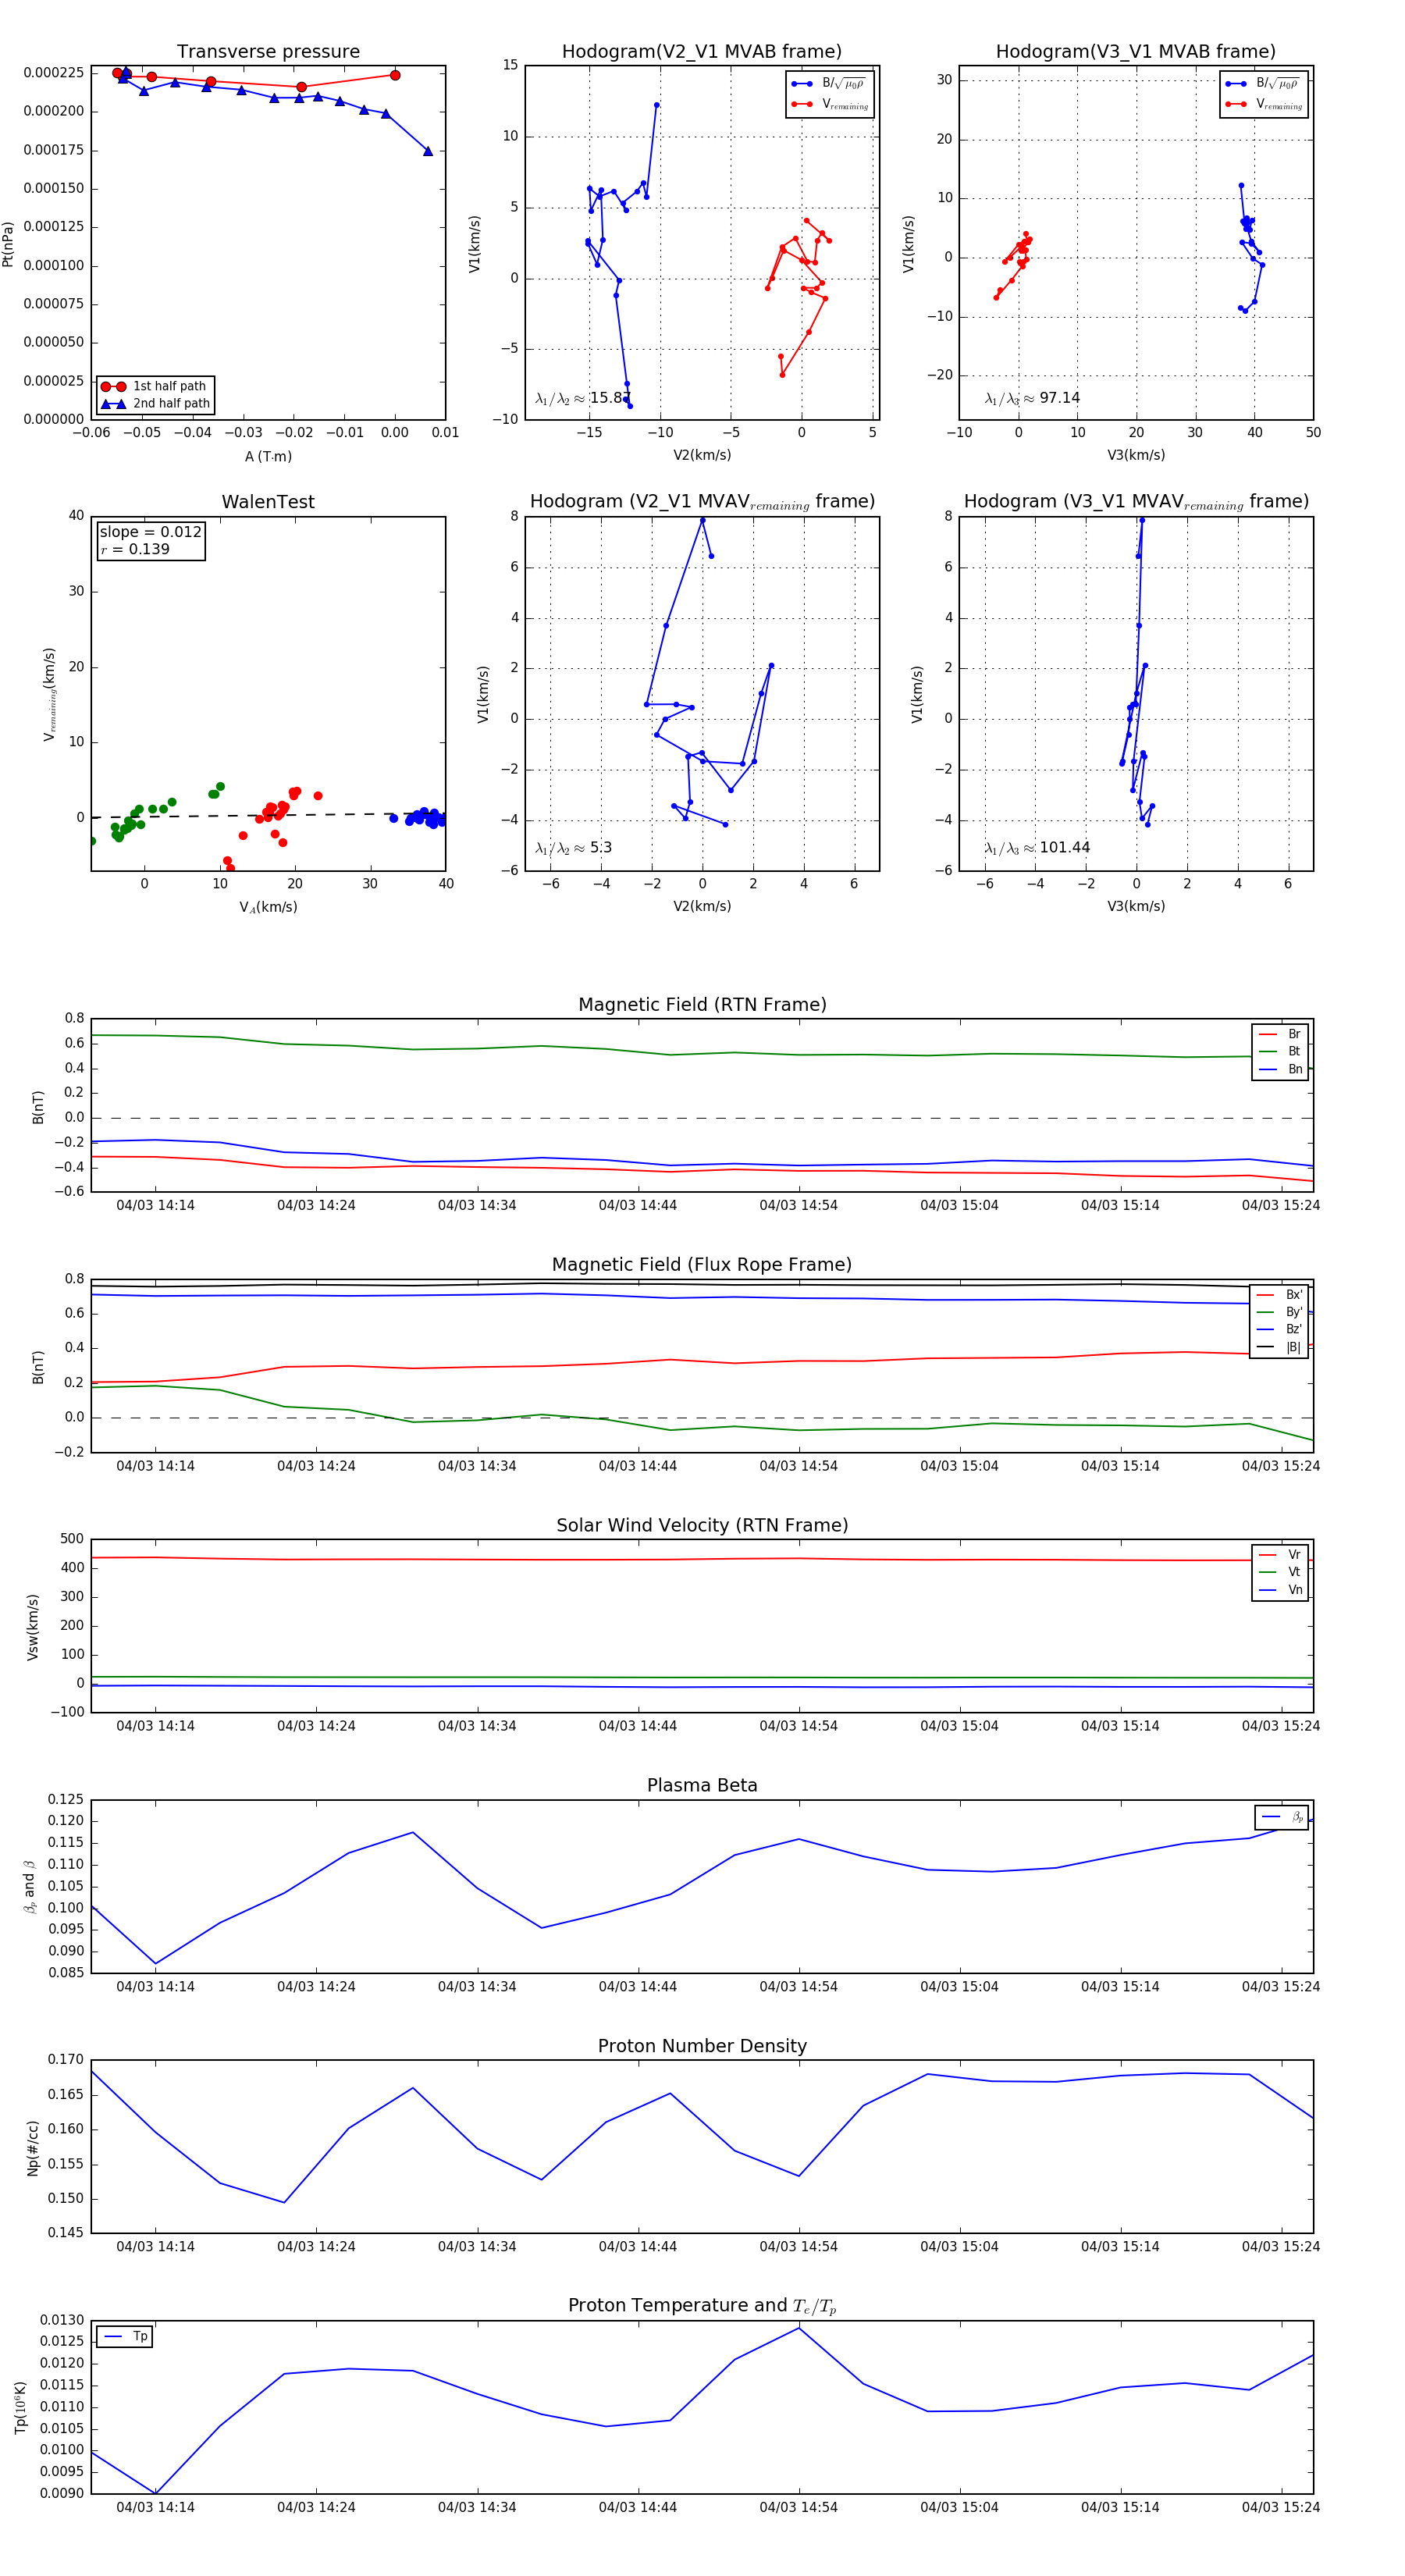1405x2576 pixels.
Task: Click the 'Tp' legend entry
Action: pos(125,2337)
